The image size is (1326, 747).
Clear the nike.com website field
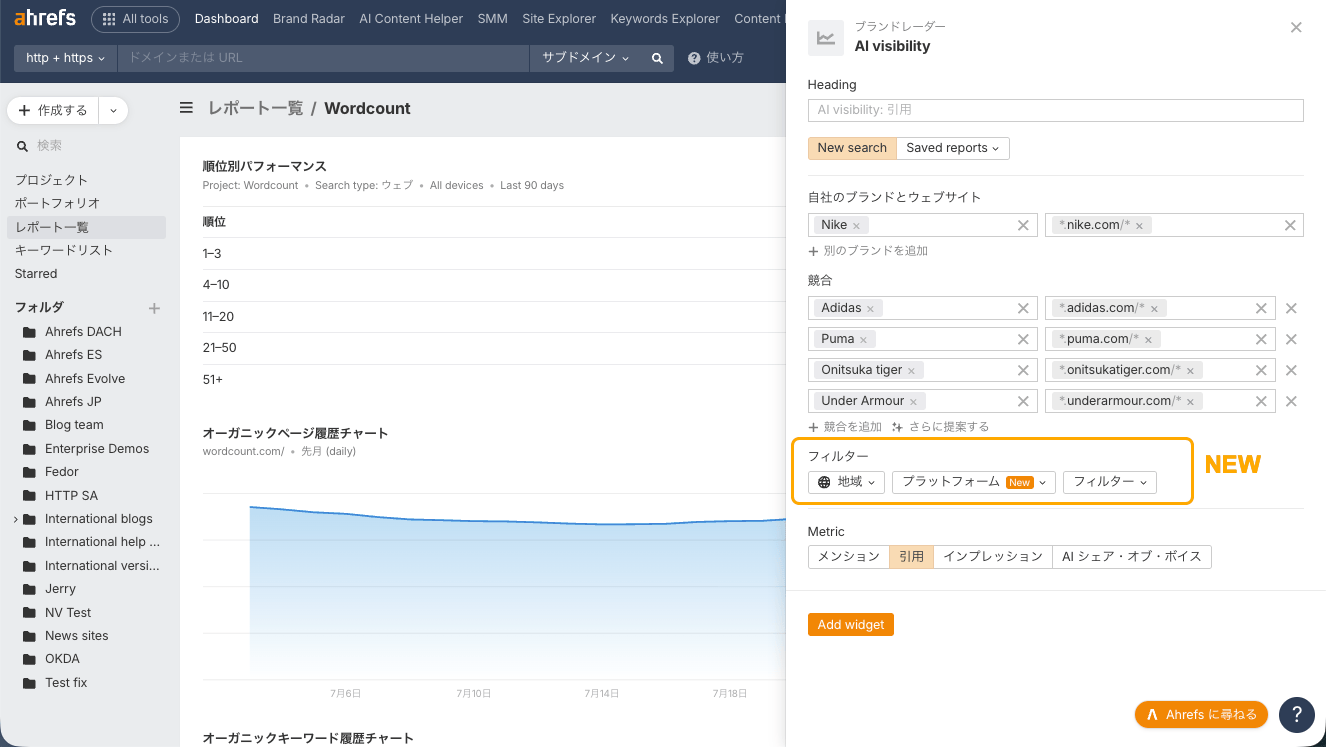point(1291,225)
